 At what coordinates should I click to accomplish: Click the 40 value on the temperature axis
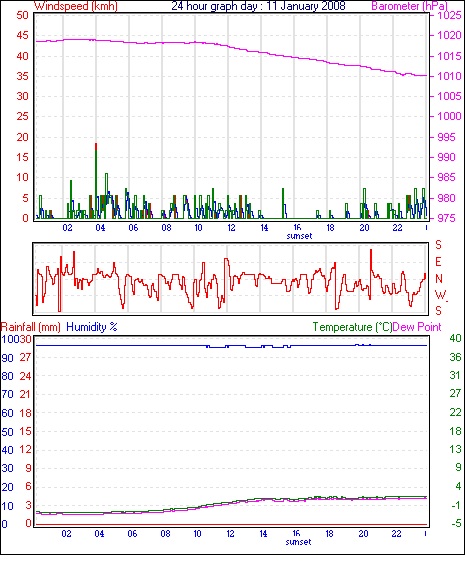tap(455, 338)
